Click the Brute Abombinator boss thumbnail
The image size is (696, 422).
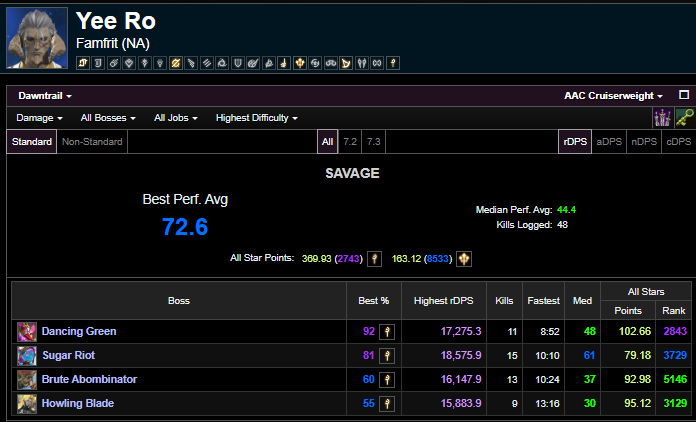click(27, 380)
